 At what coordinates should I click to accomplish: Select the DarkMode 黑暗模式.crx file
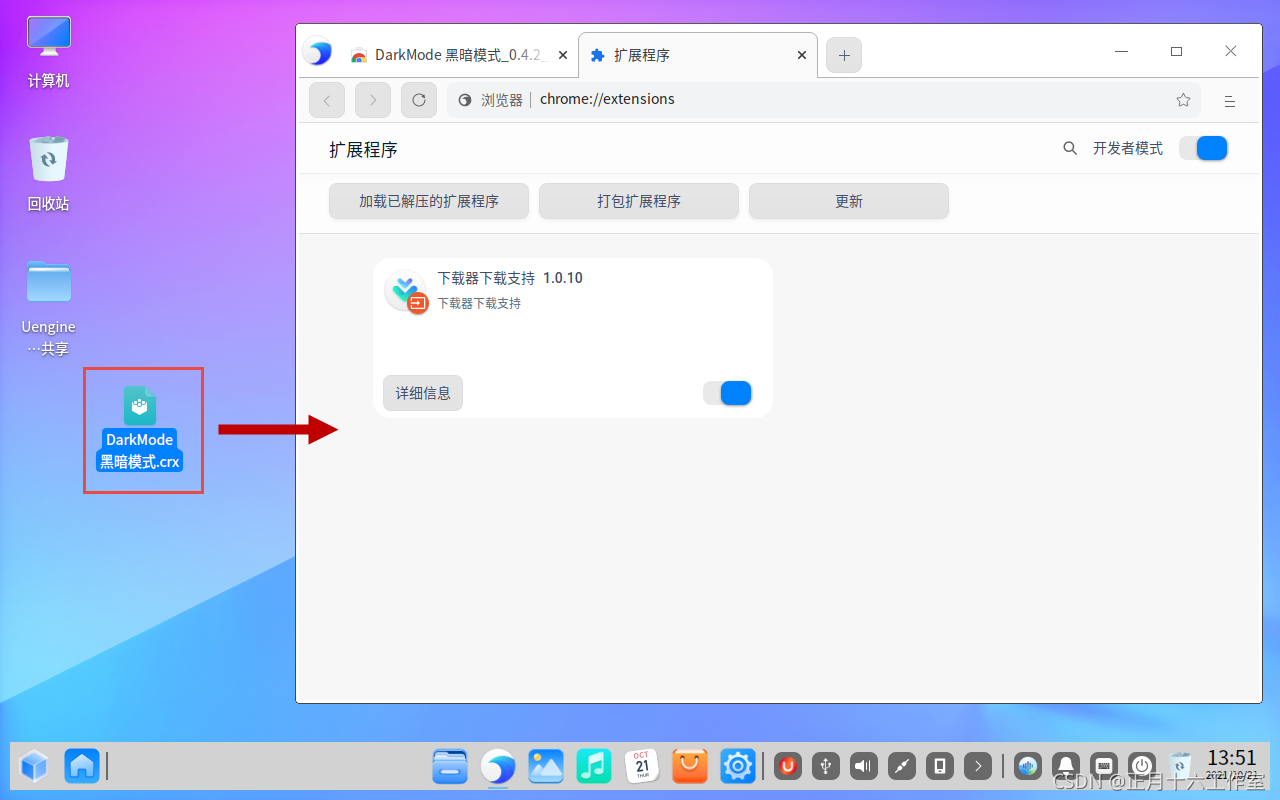tap(140, 429)
